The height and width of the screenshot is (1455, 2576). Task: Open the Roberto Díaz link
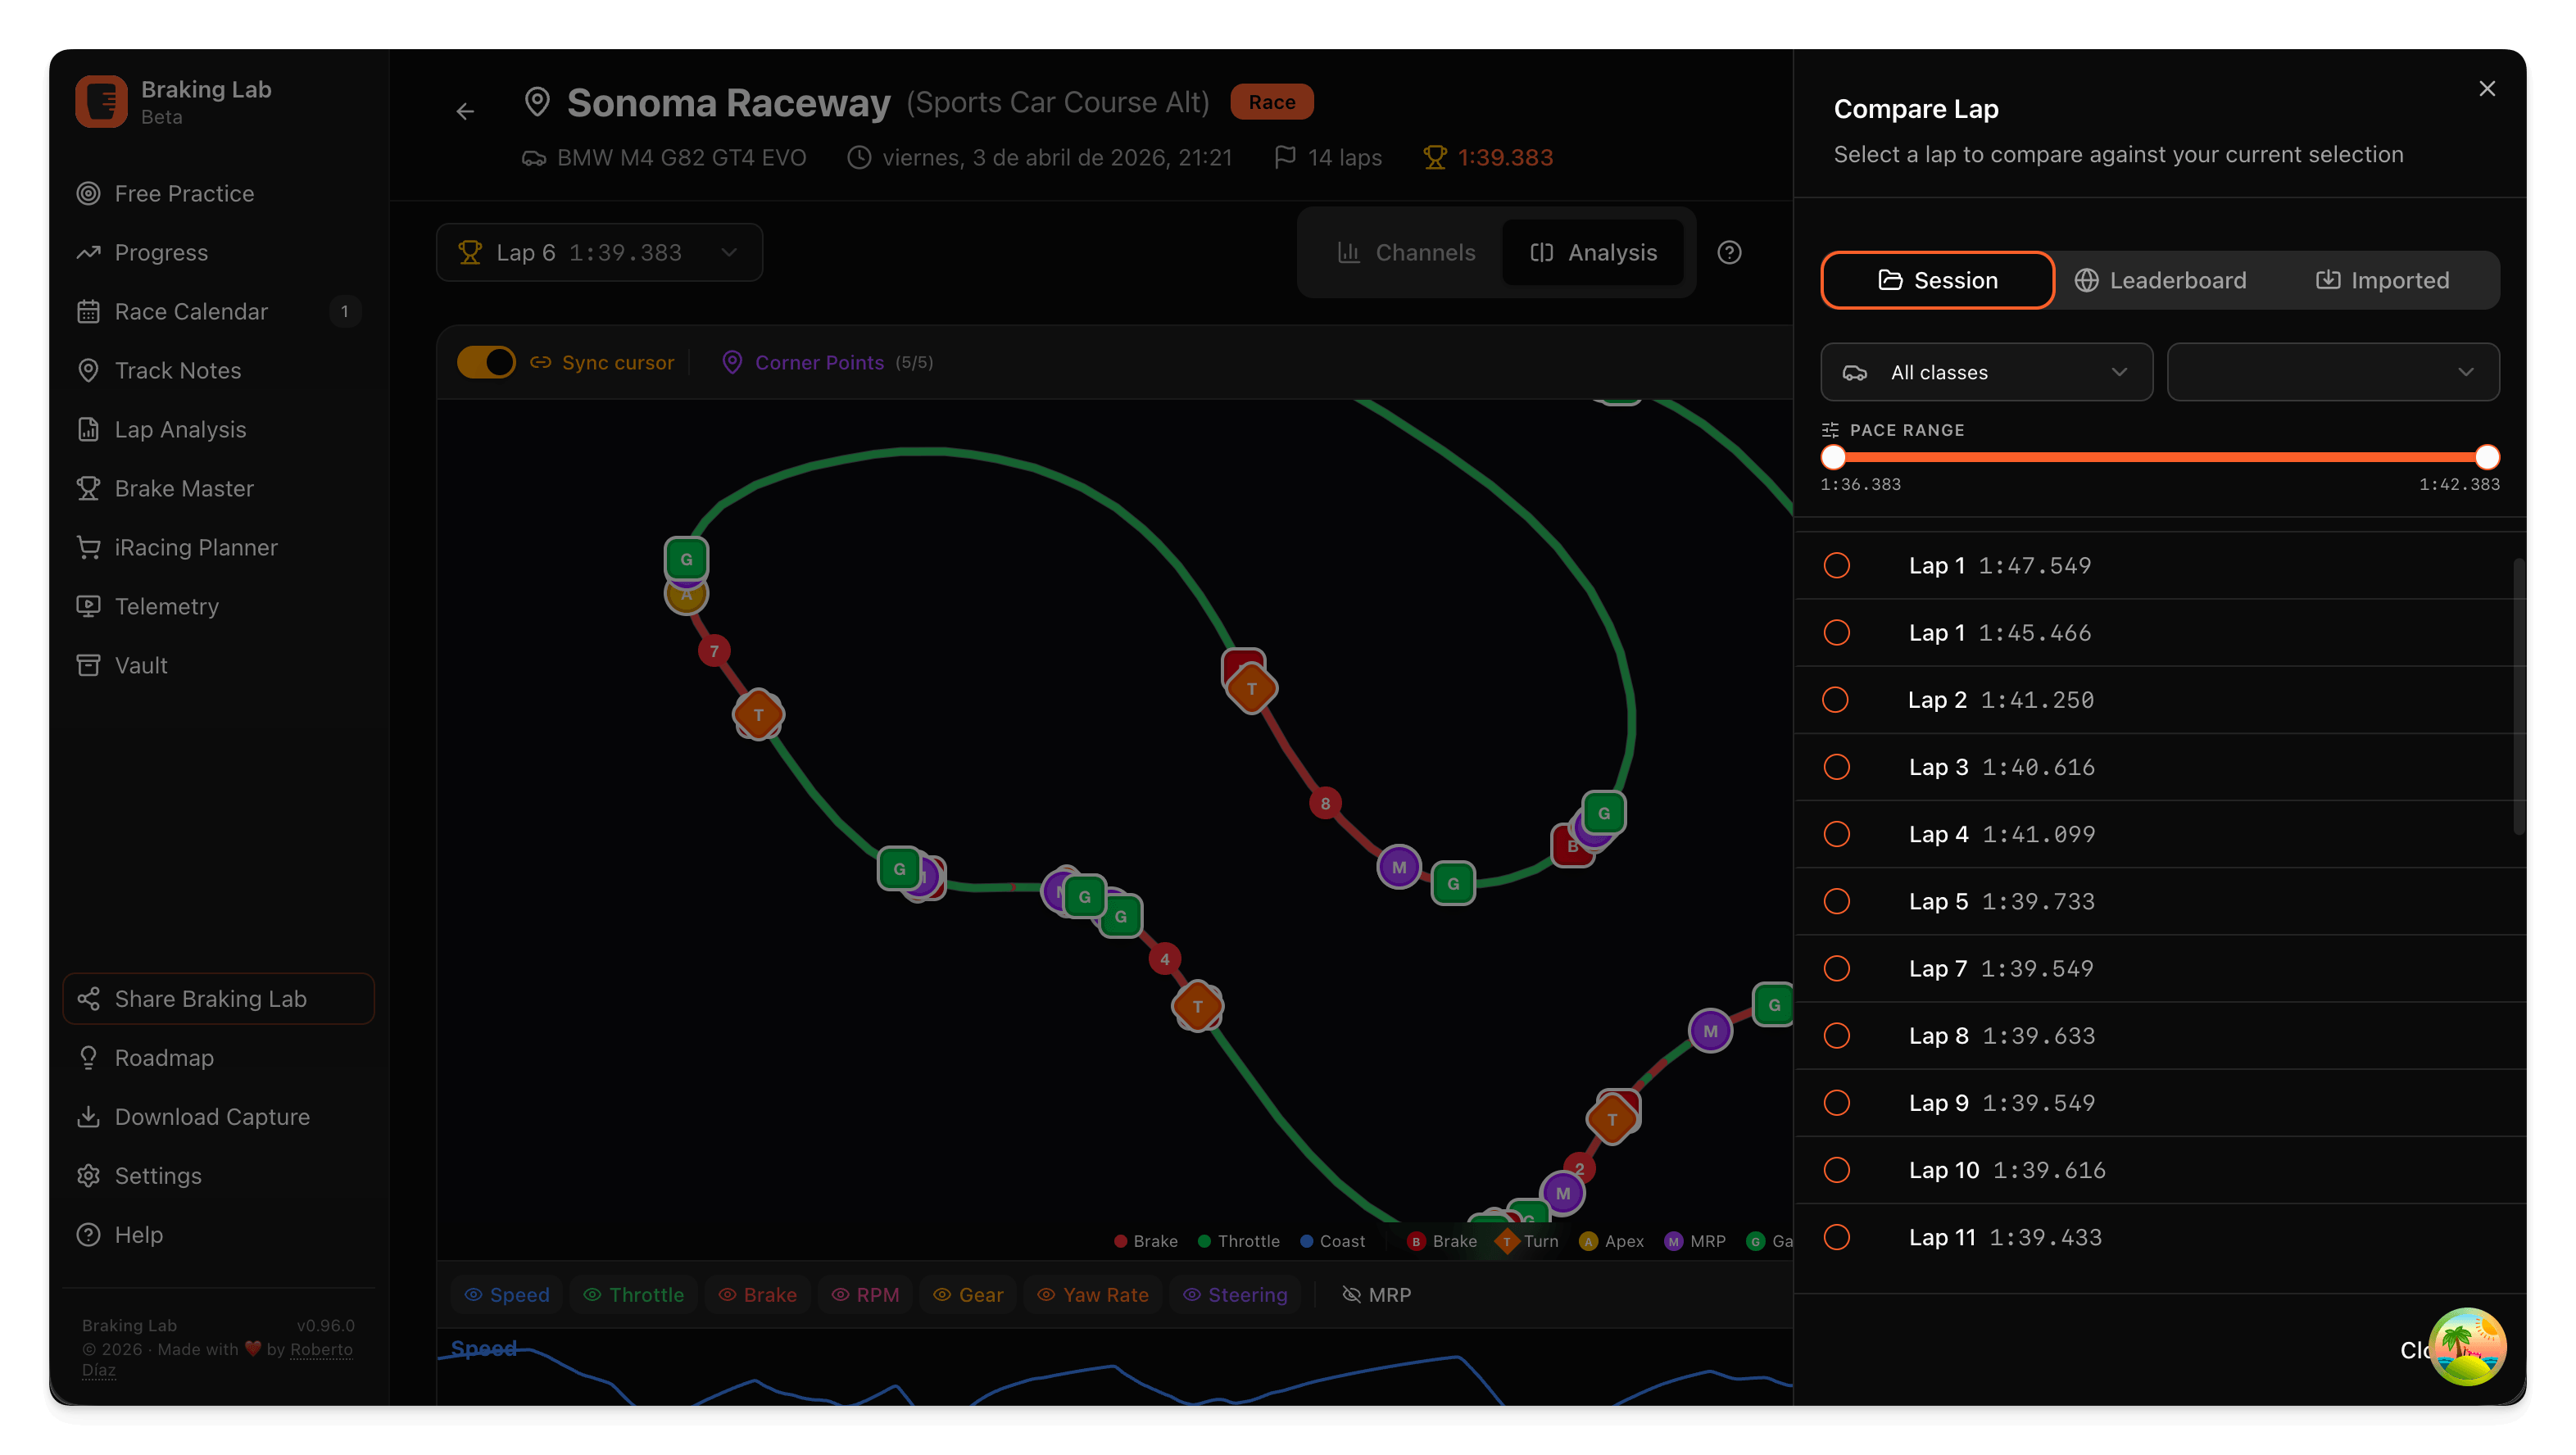tap(320, 1349)
